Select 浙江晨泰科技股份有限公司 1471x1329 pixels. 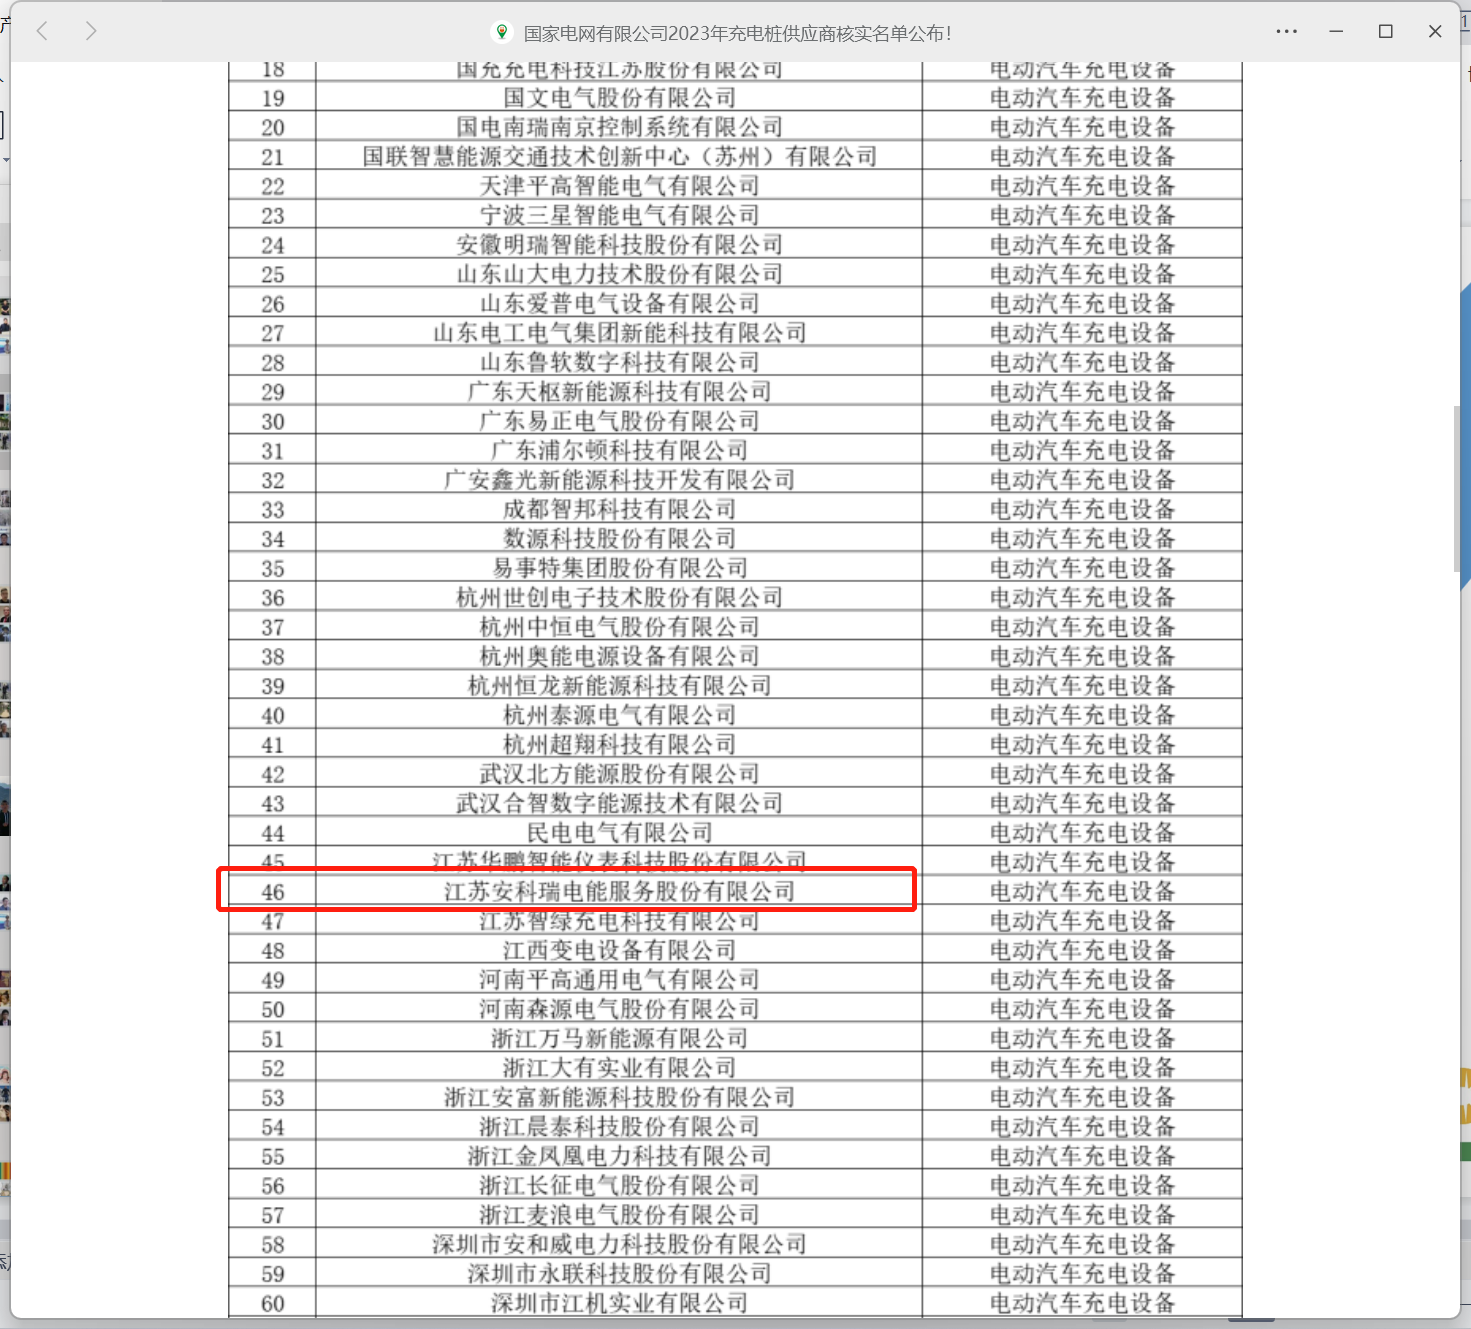620,1127
